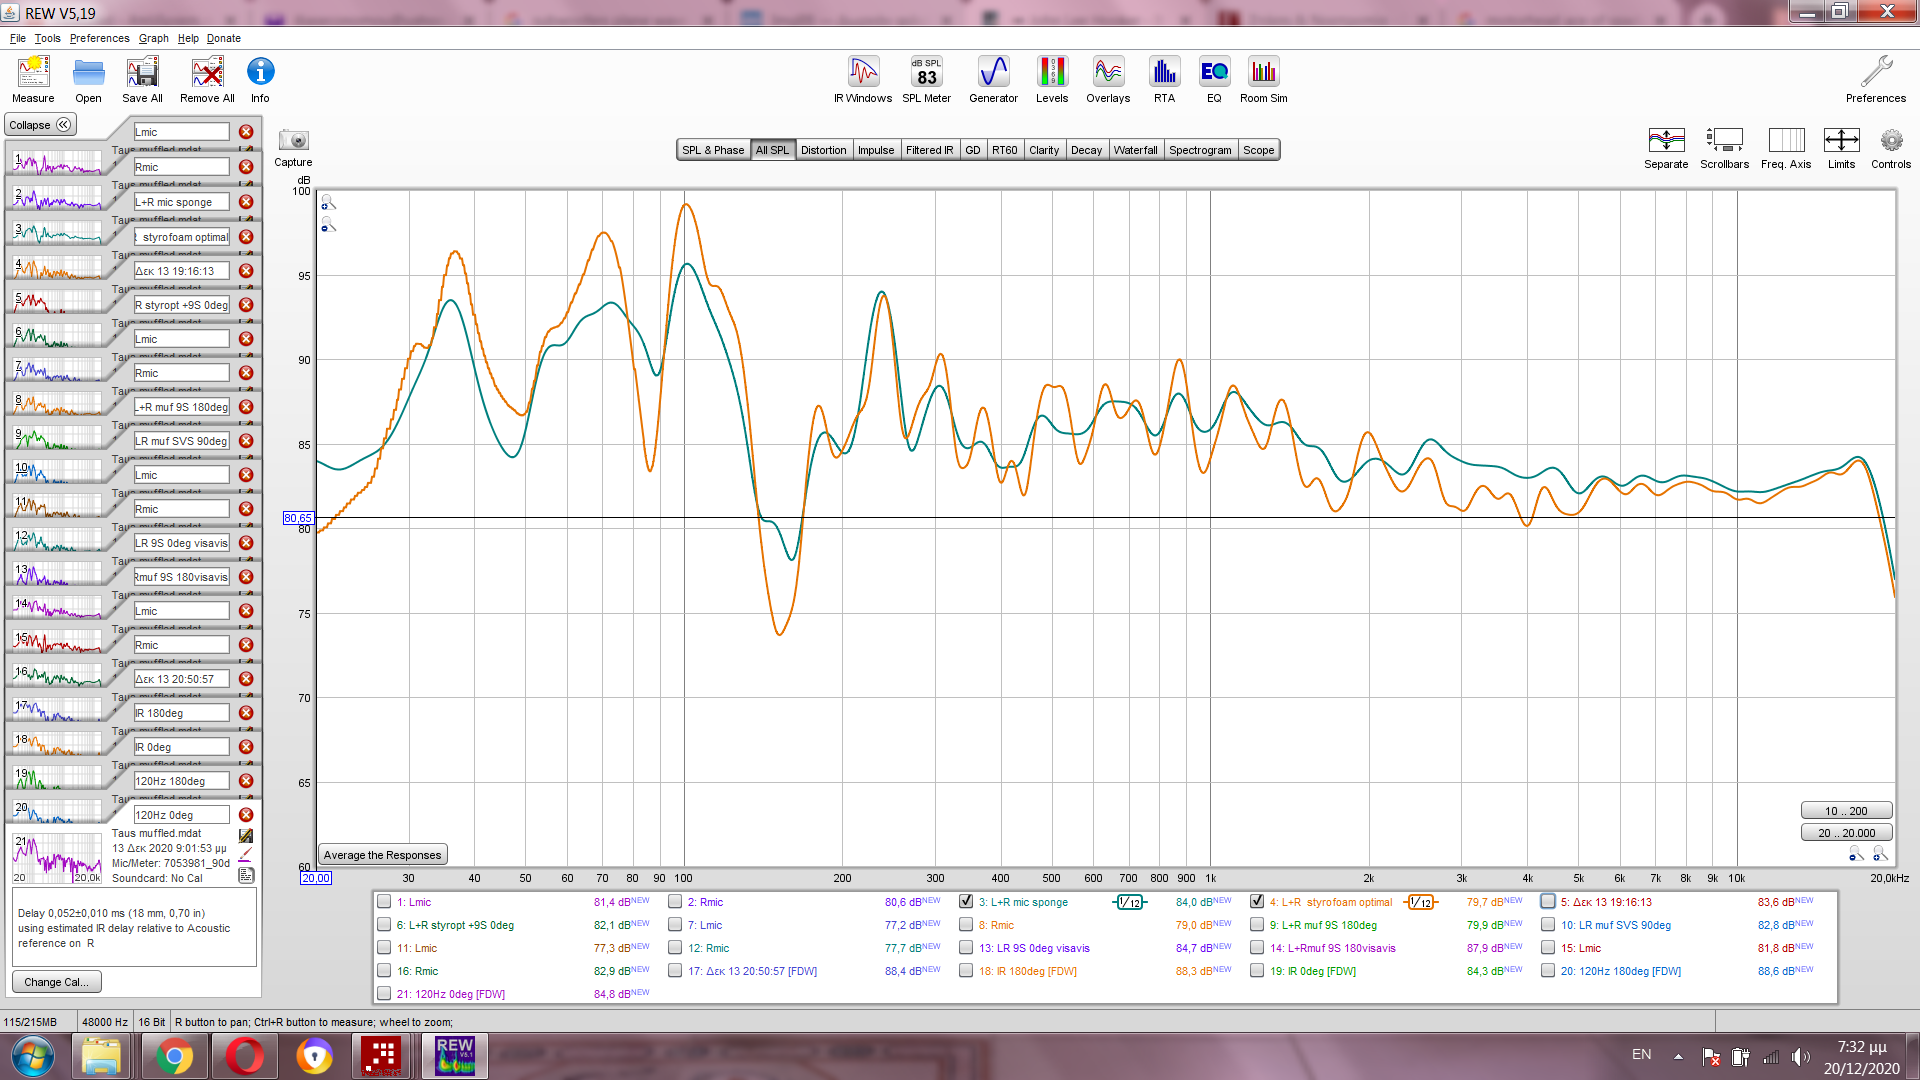
Task: Open graph Controls gear
Action: point(1891,140)
